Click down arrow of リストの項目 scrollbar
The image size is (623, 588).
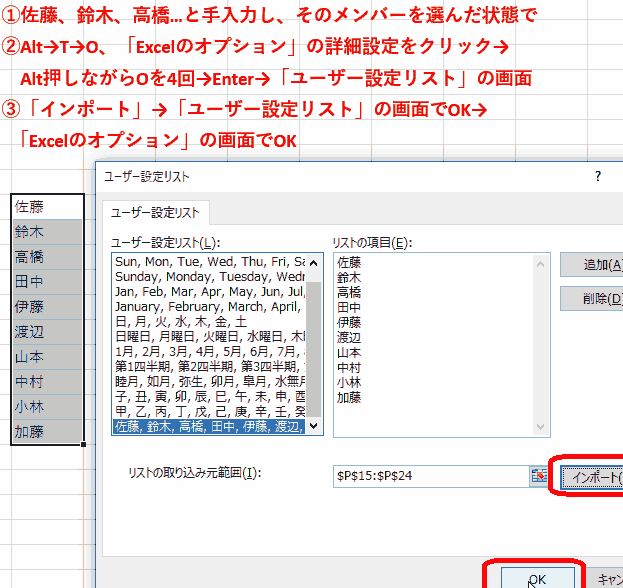click(x=540, y=427)
